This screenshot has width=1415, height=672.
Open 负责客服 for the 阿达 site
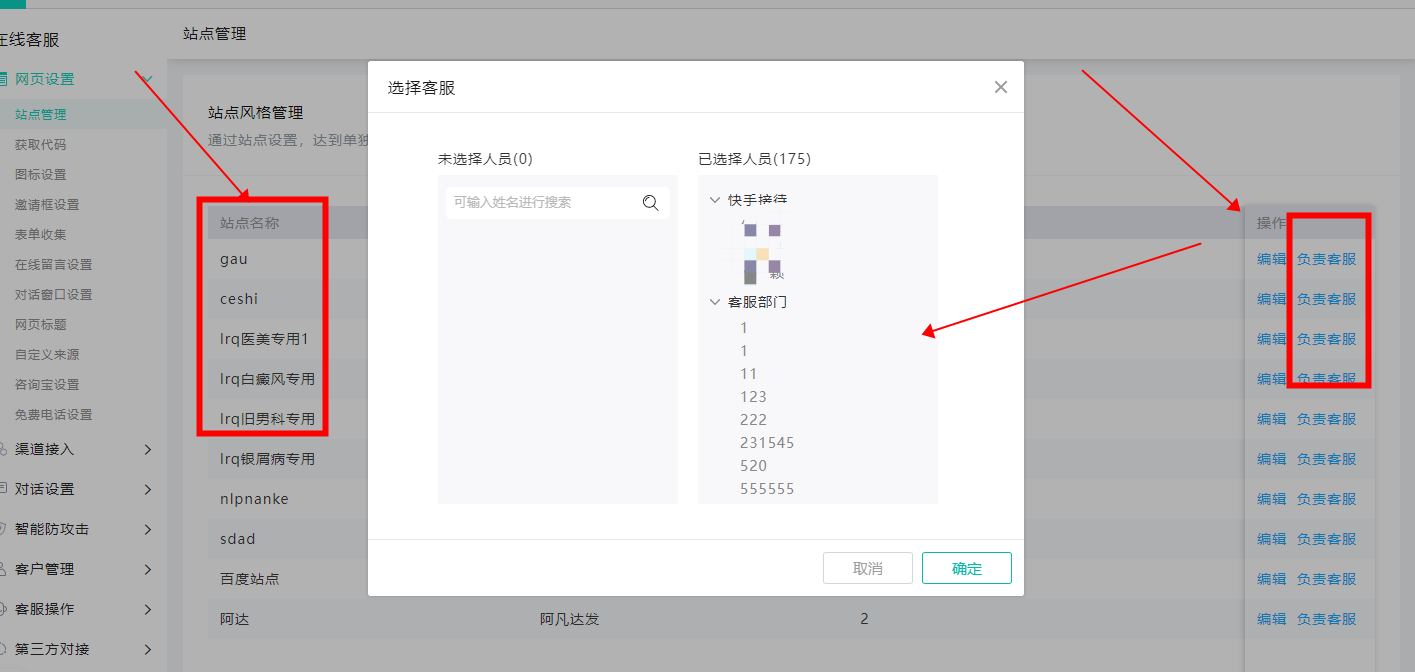1326,619
